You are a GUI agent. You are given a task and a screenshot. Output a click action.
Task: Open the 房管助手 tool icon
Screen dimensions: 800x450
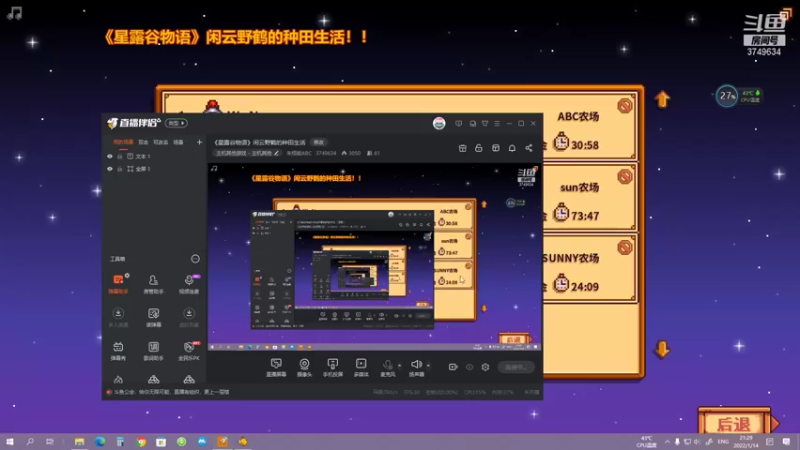tap(153, 284)
